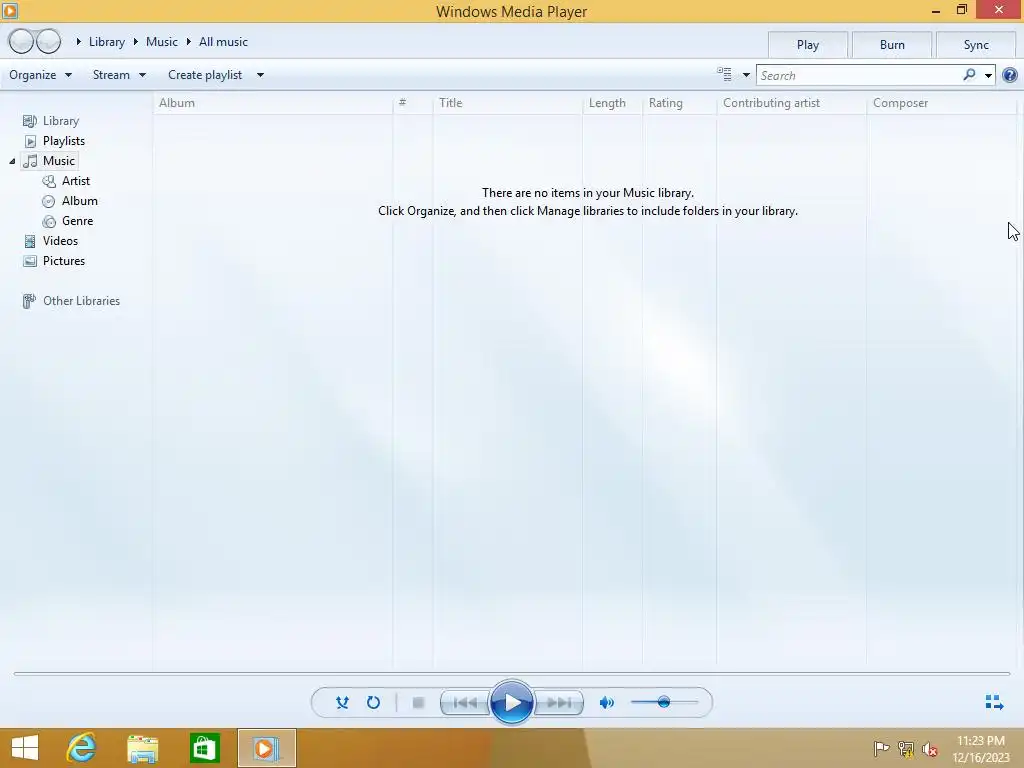Toggle repeat mode button

[373, 703]
